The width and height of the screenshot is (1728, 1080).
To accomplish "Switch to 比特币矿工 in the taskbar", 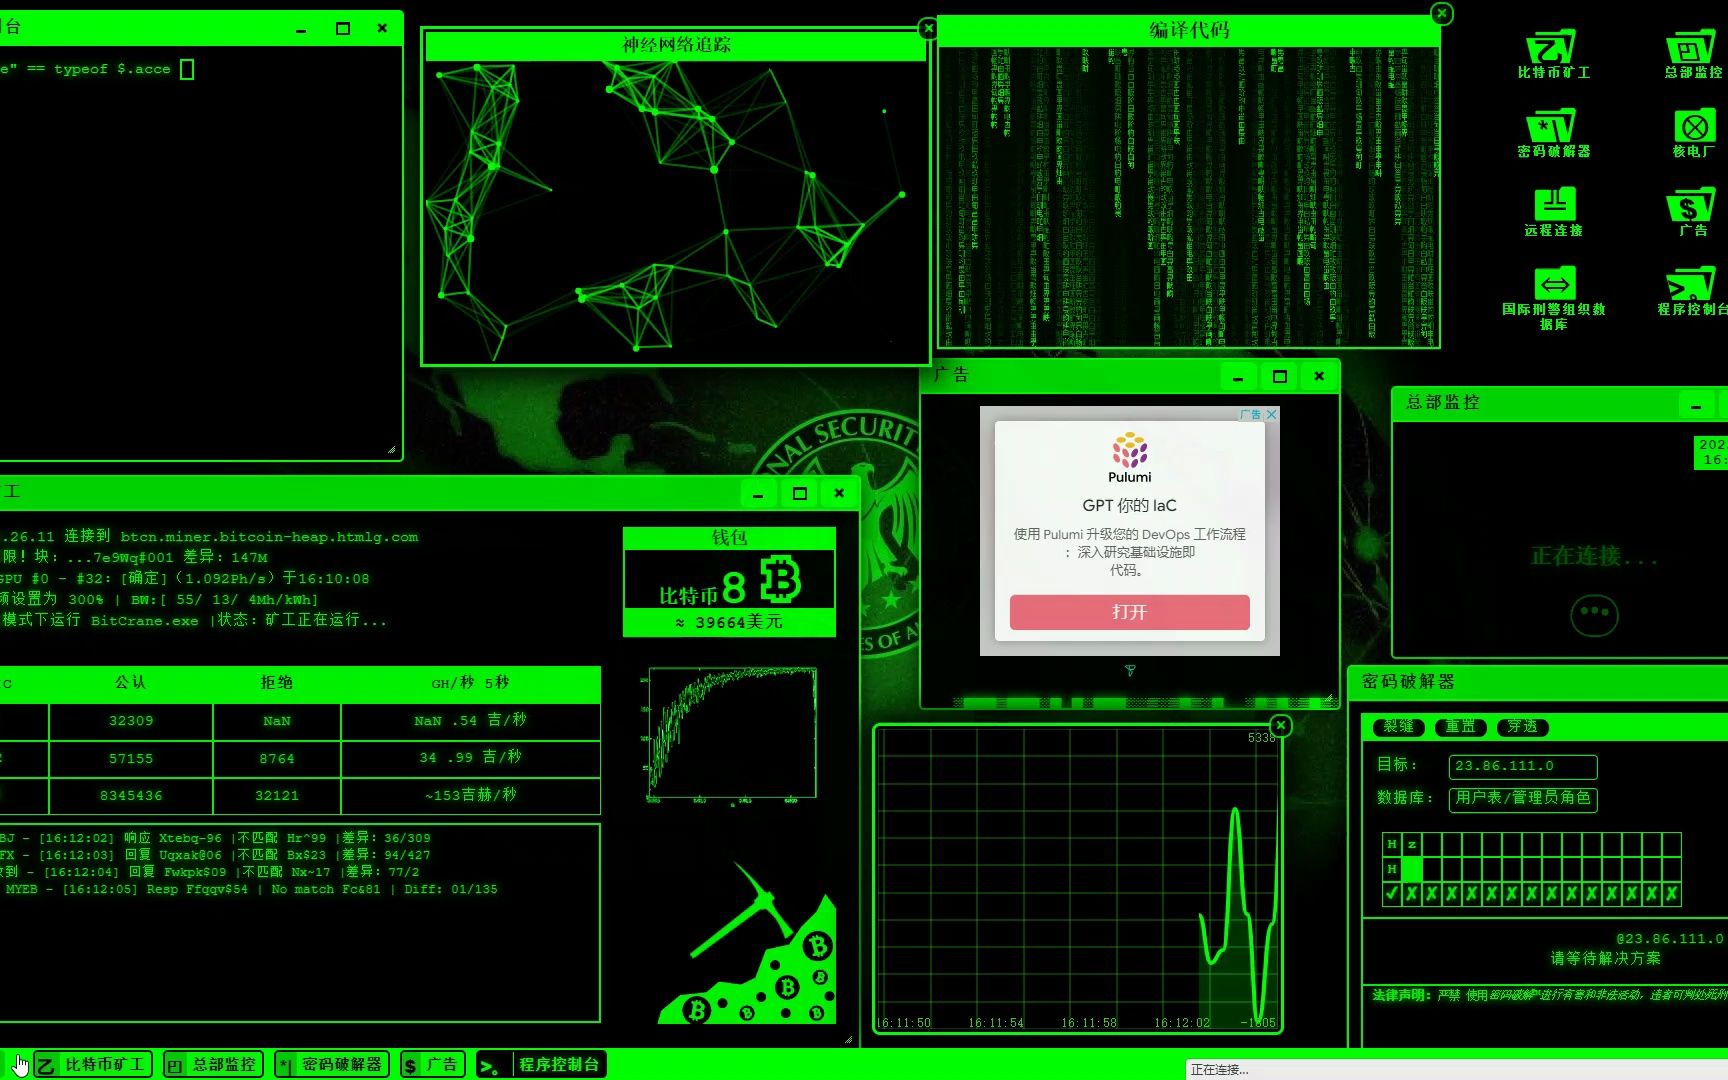I will [93, 1065].
